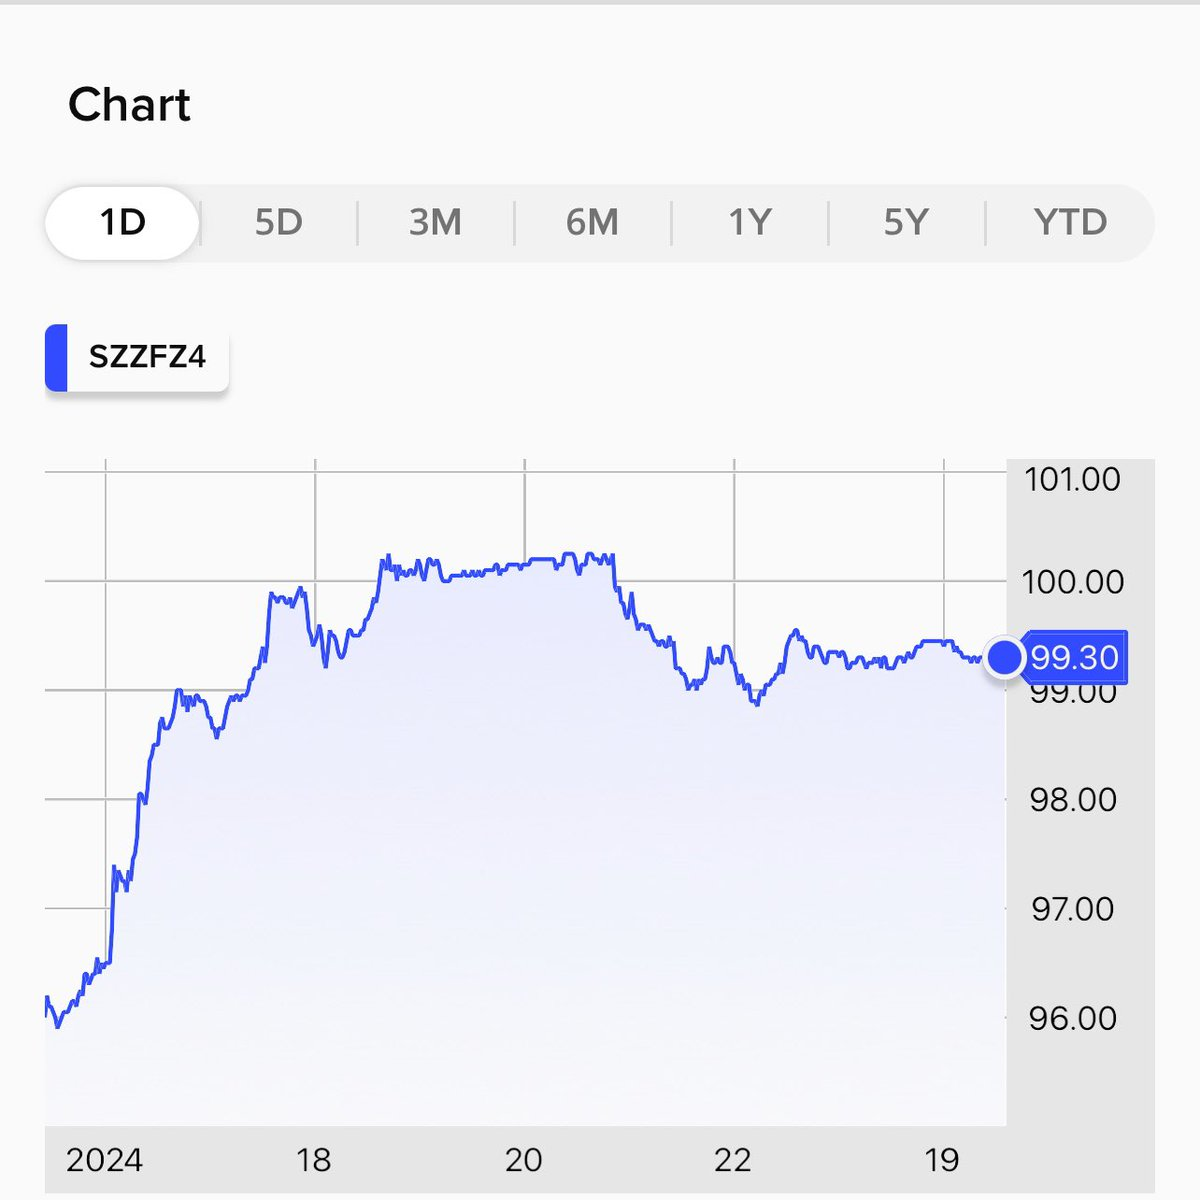Click the SZZFZ4 ticker legend chip

pos(147,357)
